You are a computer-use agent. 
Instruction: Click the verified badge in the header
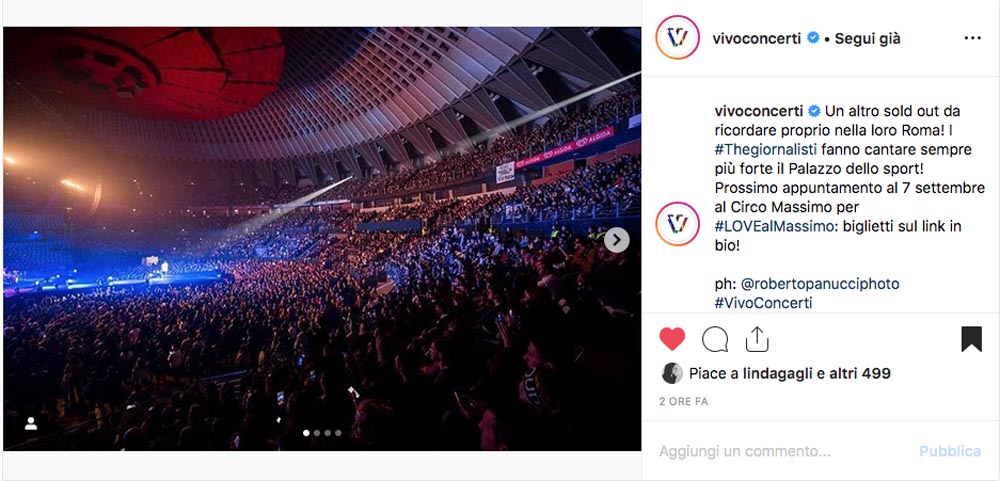812,38
